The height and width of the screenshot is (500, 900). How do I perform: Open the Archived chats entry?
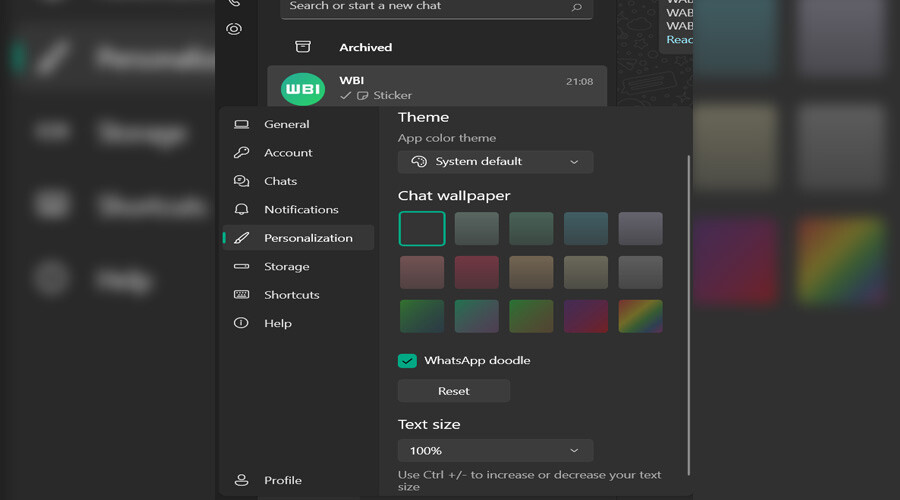click(x=365, y=47)
